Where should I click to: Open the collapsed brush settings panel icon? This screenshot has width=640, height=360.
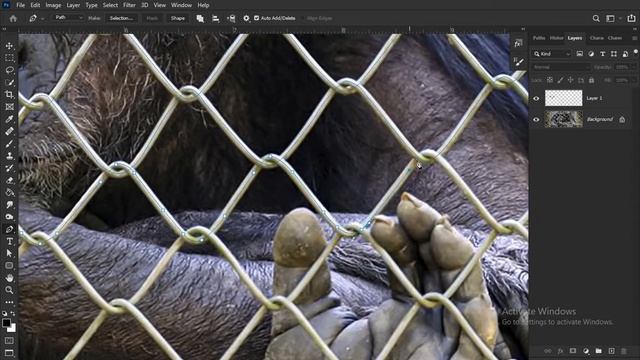pyautogui.click(x=518, y=62)
